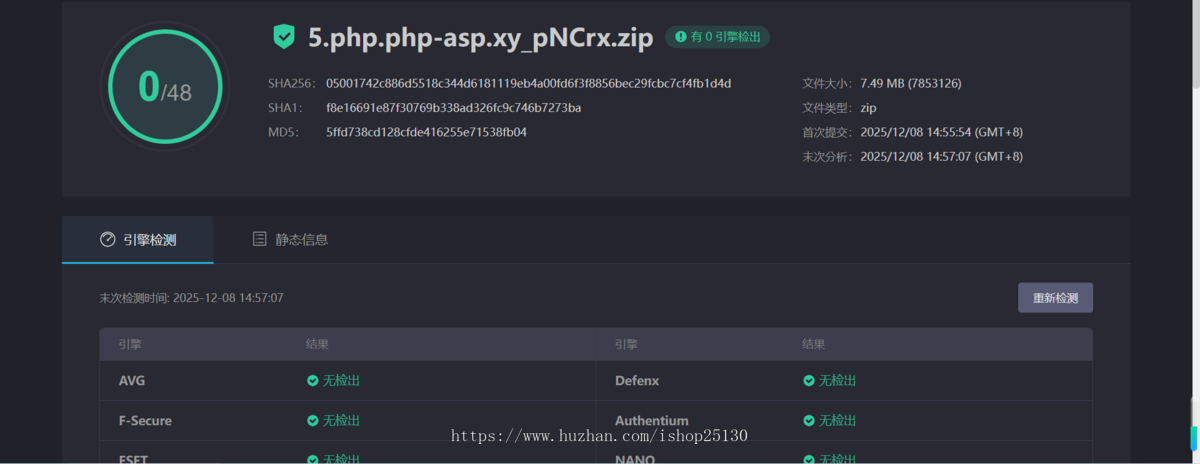Click the green check icon in the Defenx row
The image size is (1200, 464).
[809, 381]
